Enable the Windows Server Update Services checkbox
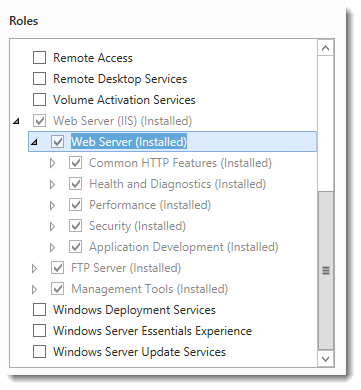This screenshot has width=361, height=390. tap(39, 352)
